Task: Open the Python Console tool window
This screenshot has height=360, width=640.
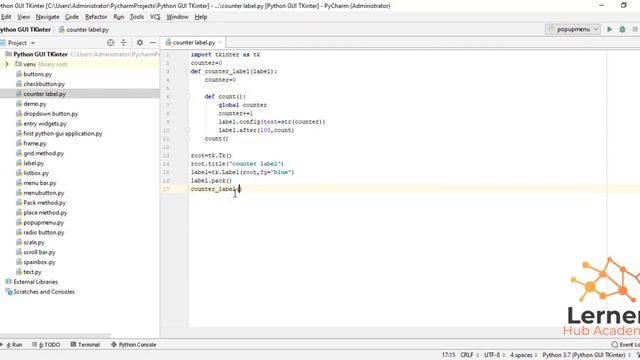Action: [x=133, y=345]
